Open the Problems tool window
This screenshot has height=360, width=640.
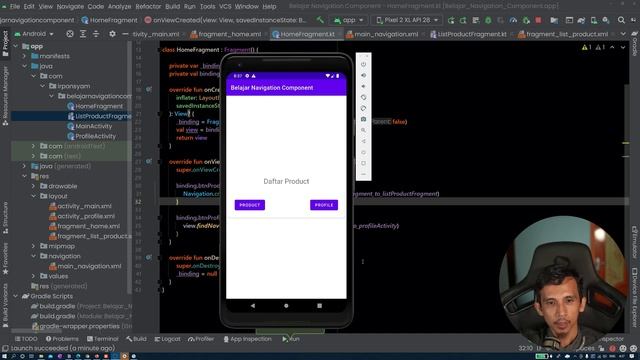pyautogui.click(x=62, y=339)
